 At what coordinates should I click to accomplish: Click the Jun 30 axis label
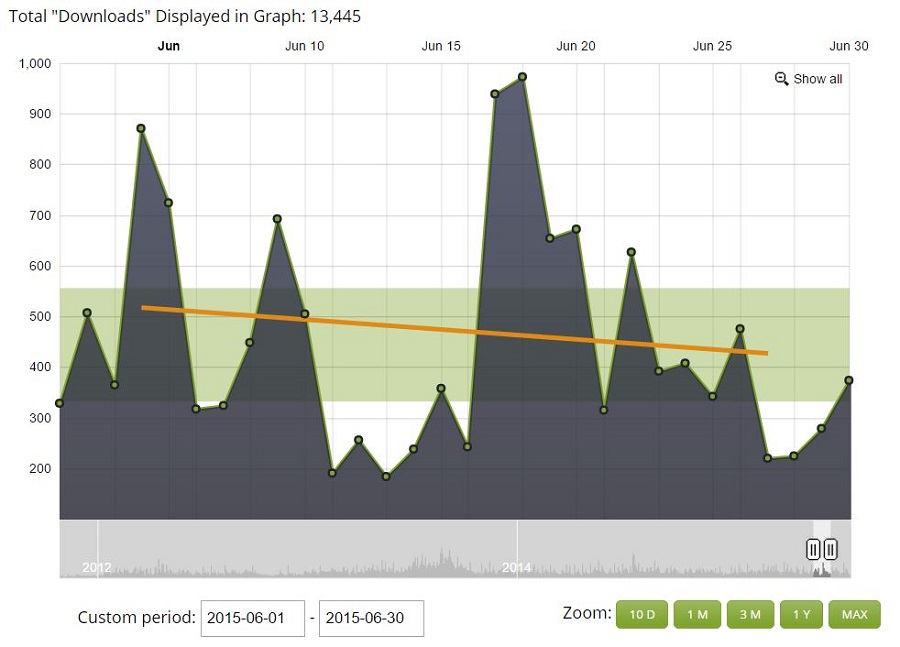[x=849, y=46]
